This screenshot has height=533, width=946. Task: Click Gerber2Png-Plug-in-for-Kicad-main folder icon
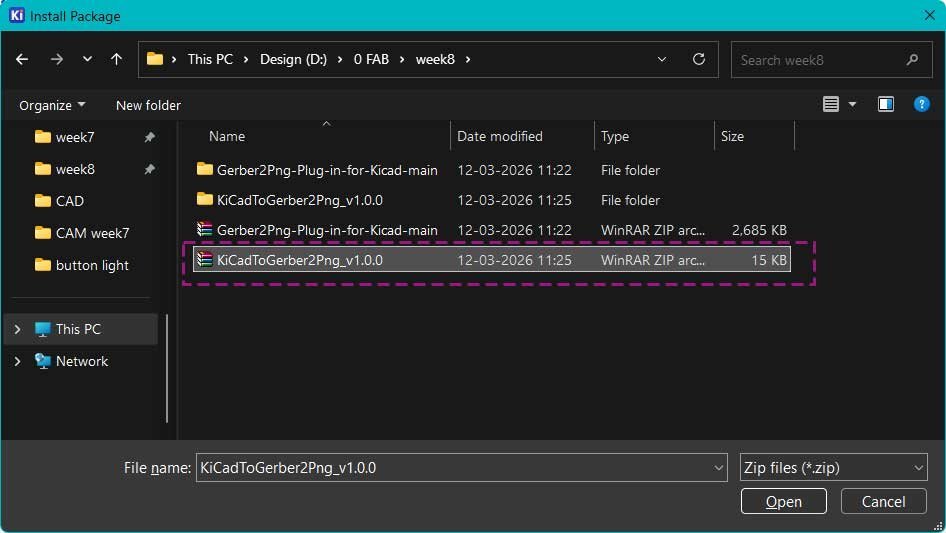205,169
